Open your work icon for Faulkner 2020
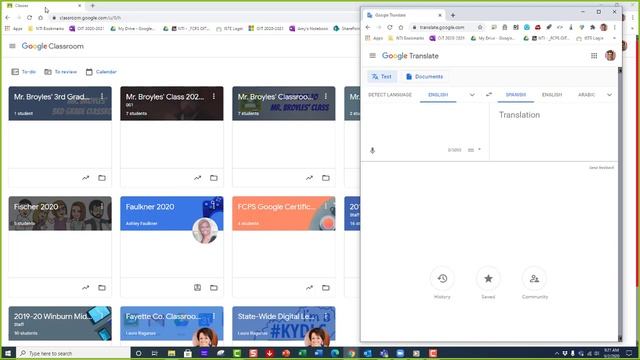Image resolution: width=640 pixels, height=360 pixels. [x=198, y=288]
